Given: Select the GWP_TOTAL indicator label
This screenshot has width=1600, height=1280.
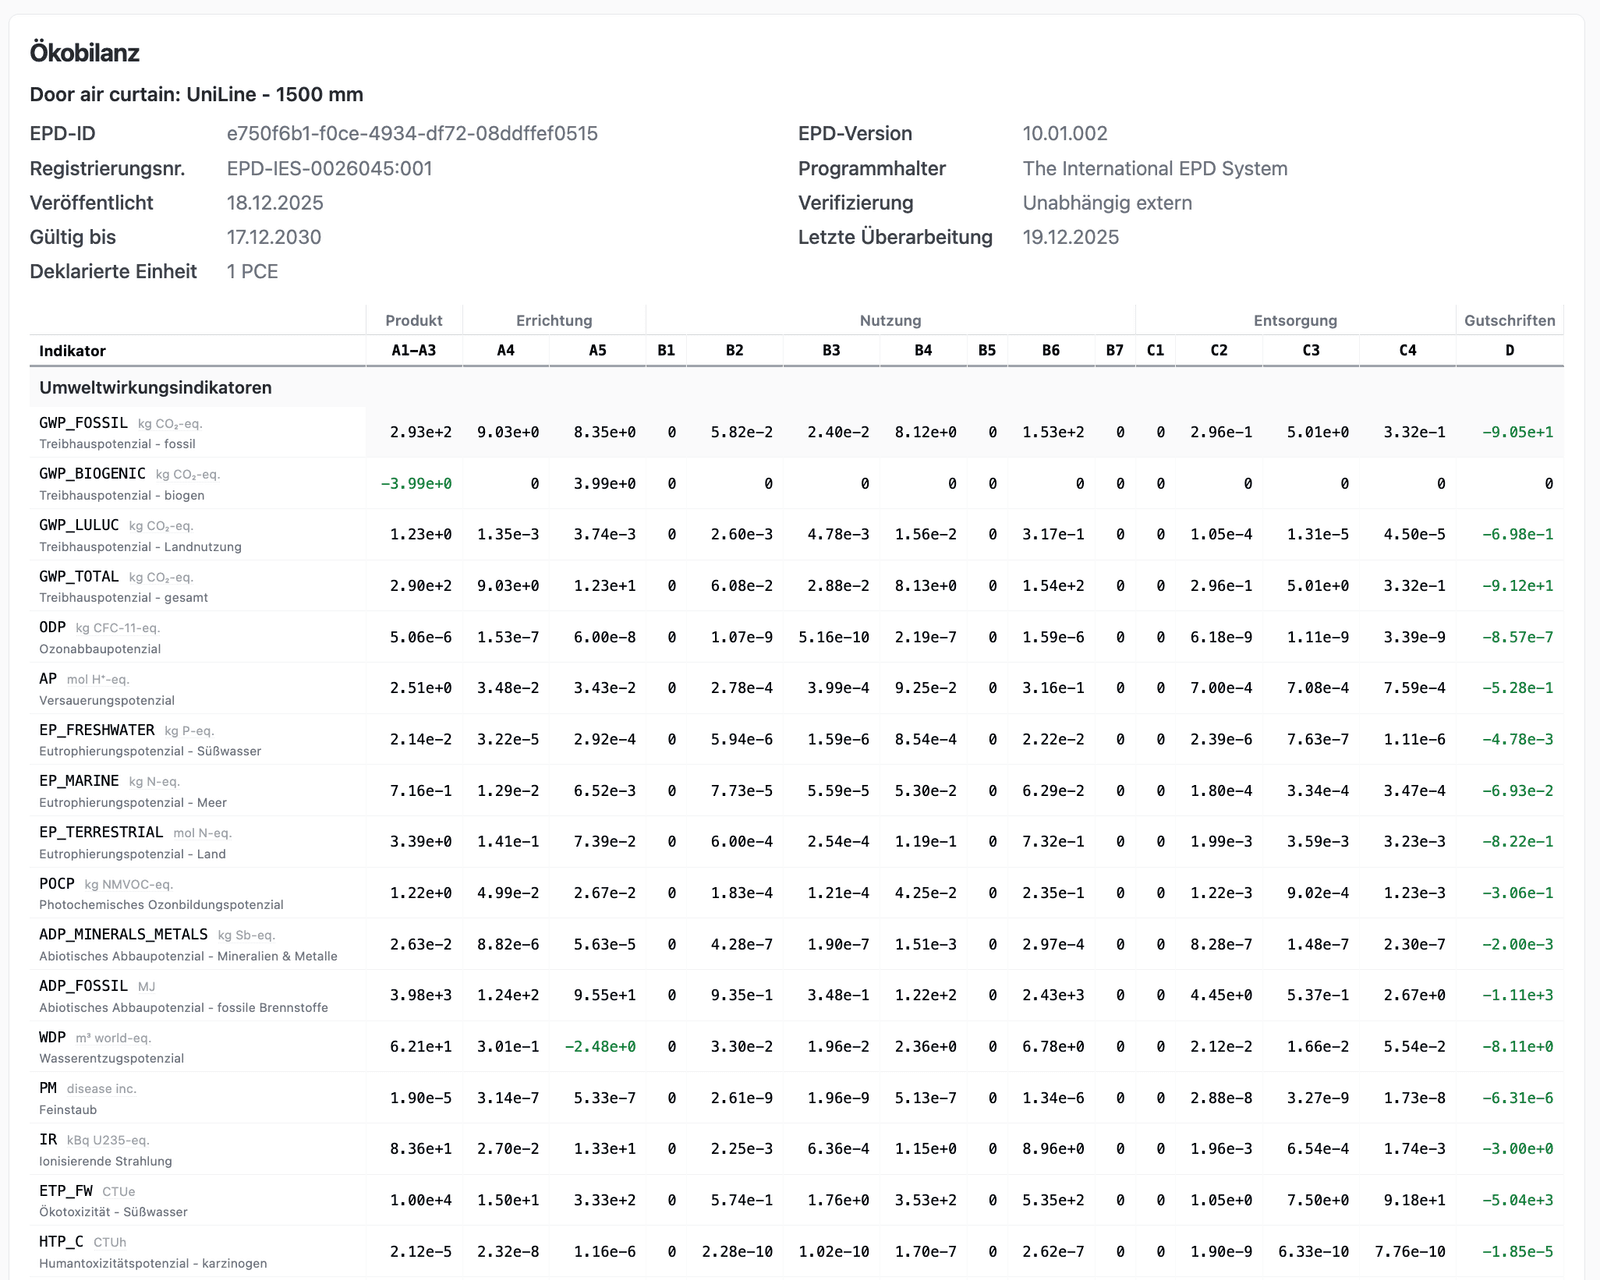Looking at the screenshot, I should tap(79, 577).
